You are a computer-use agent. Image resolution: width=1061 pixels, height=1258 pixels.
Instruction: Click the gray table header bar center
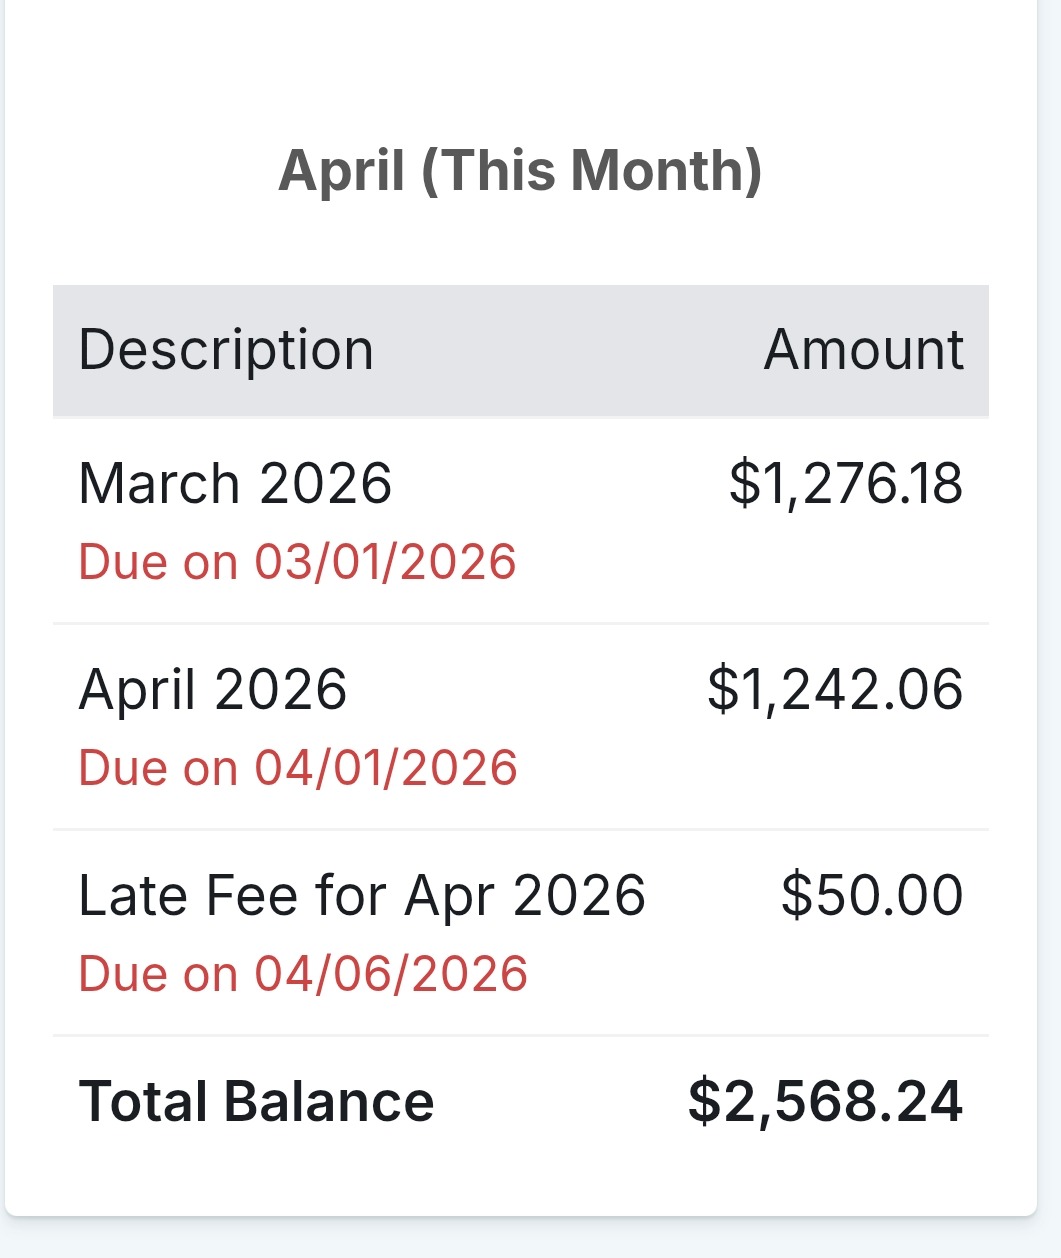[x=520, y=350]
